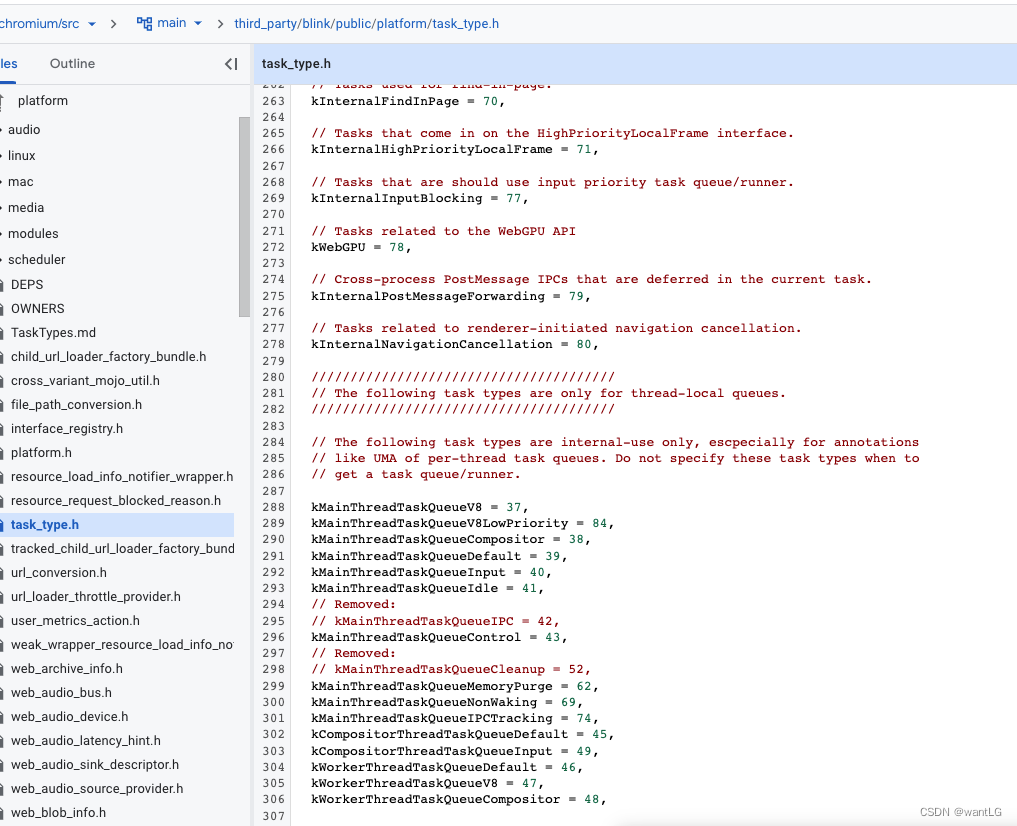
Task: Open web_audio_latency_hint.h
Action: tap(86, 740)
